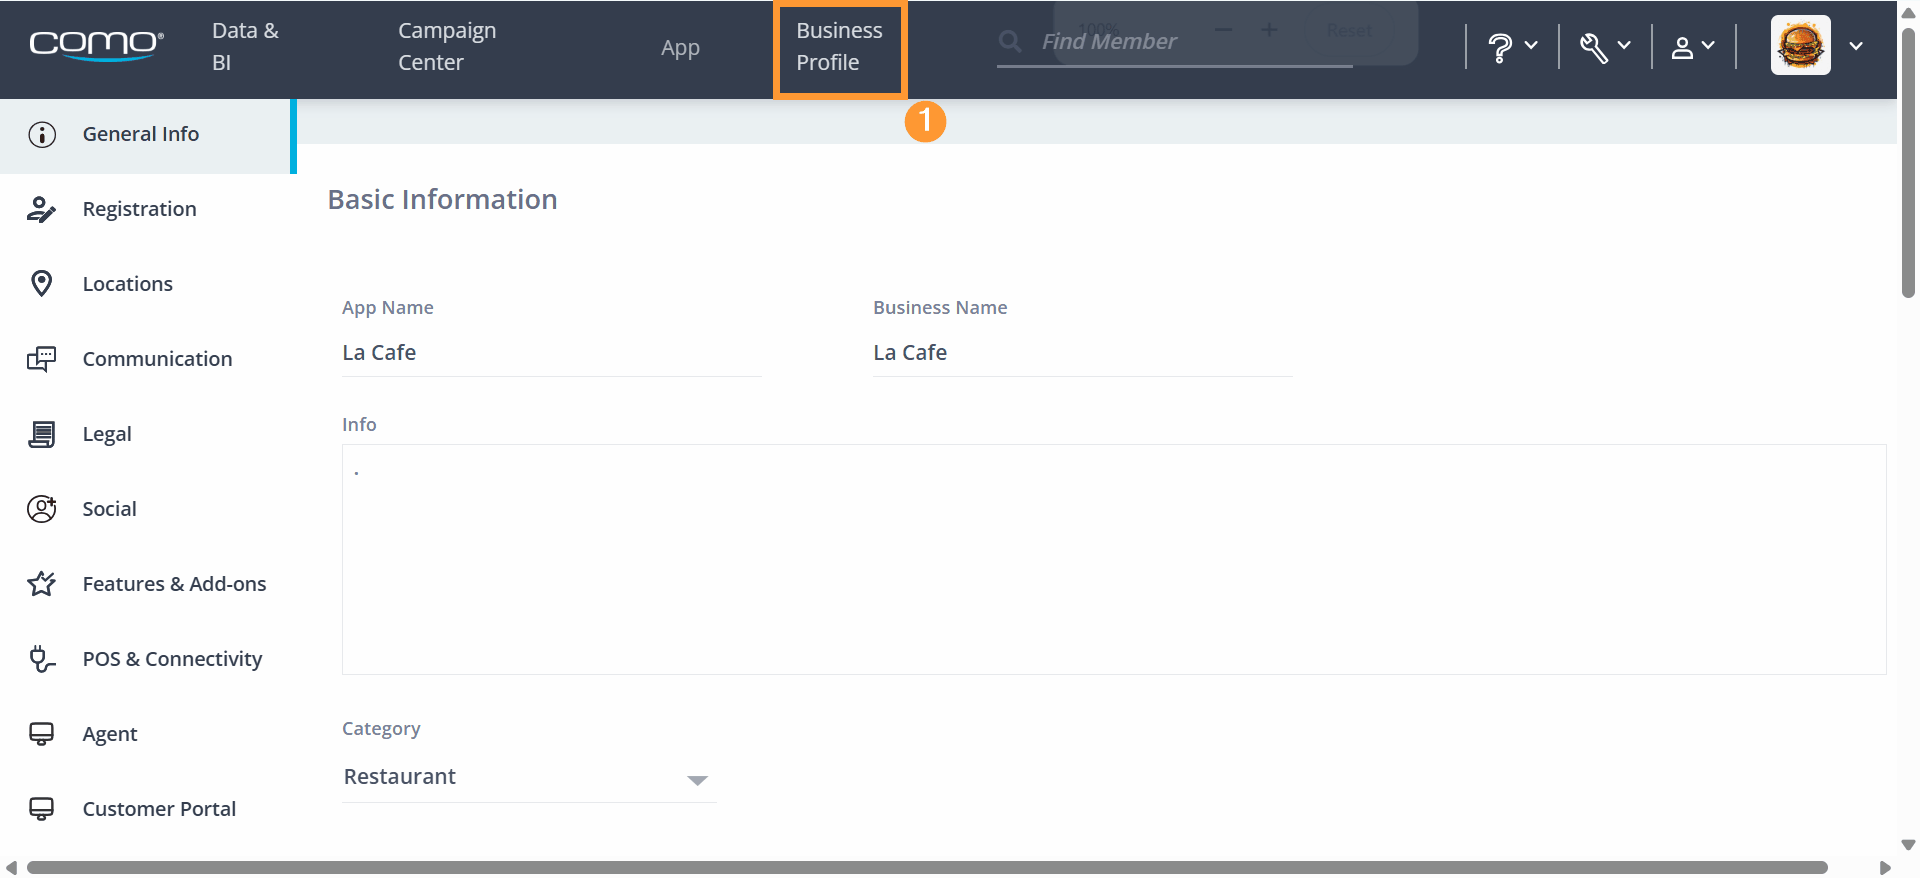Select the Locations map pin icon
Viewport: 1920px width, 878px height.
tap(42, 284)
